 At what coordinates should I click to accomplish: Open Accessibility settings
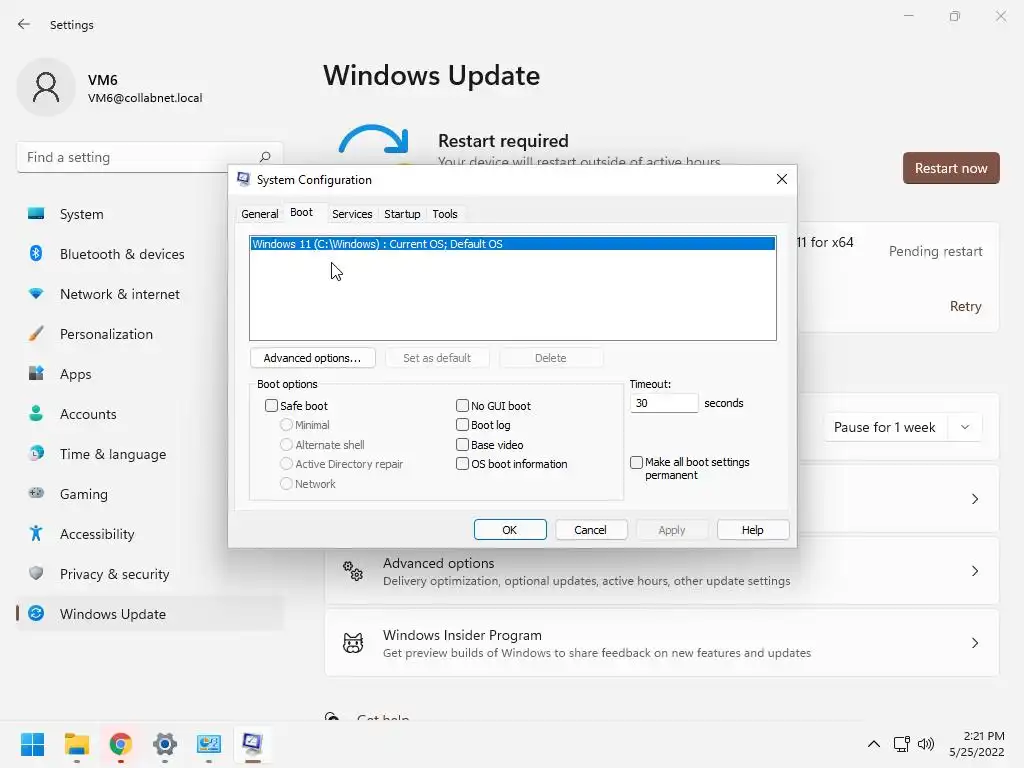coord(150,534)
